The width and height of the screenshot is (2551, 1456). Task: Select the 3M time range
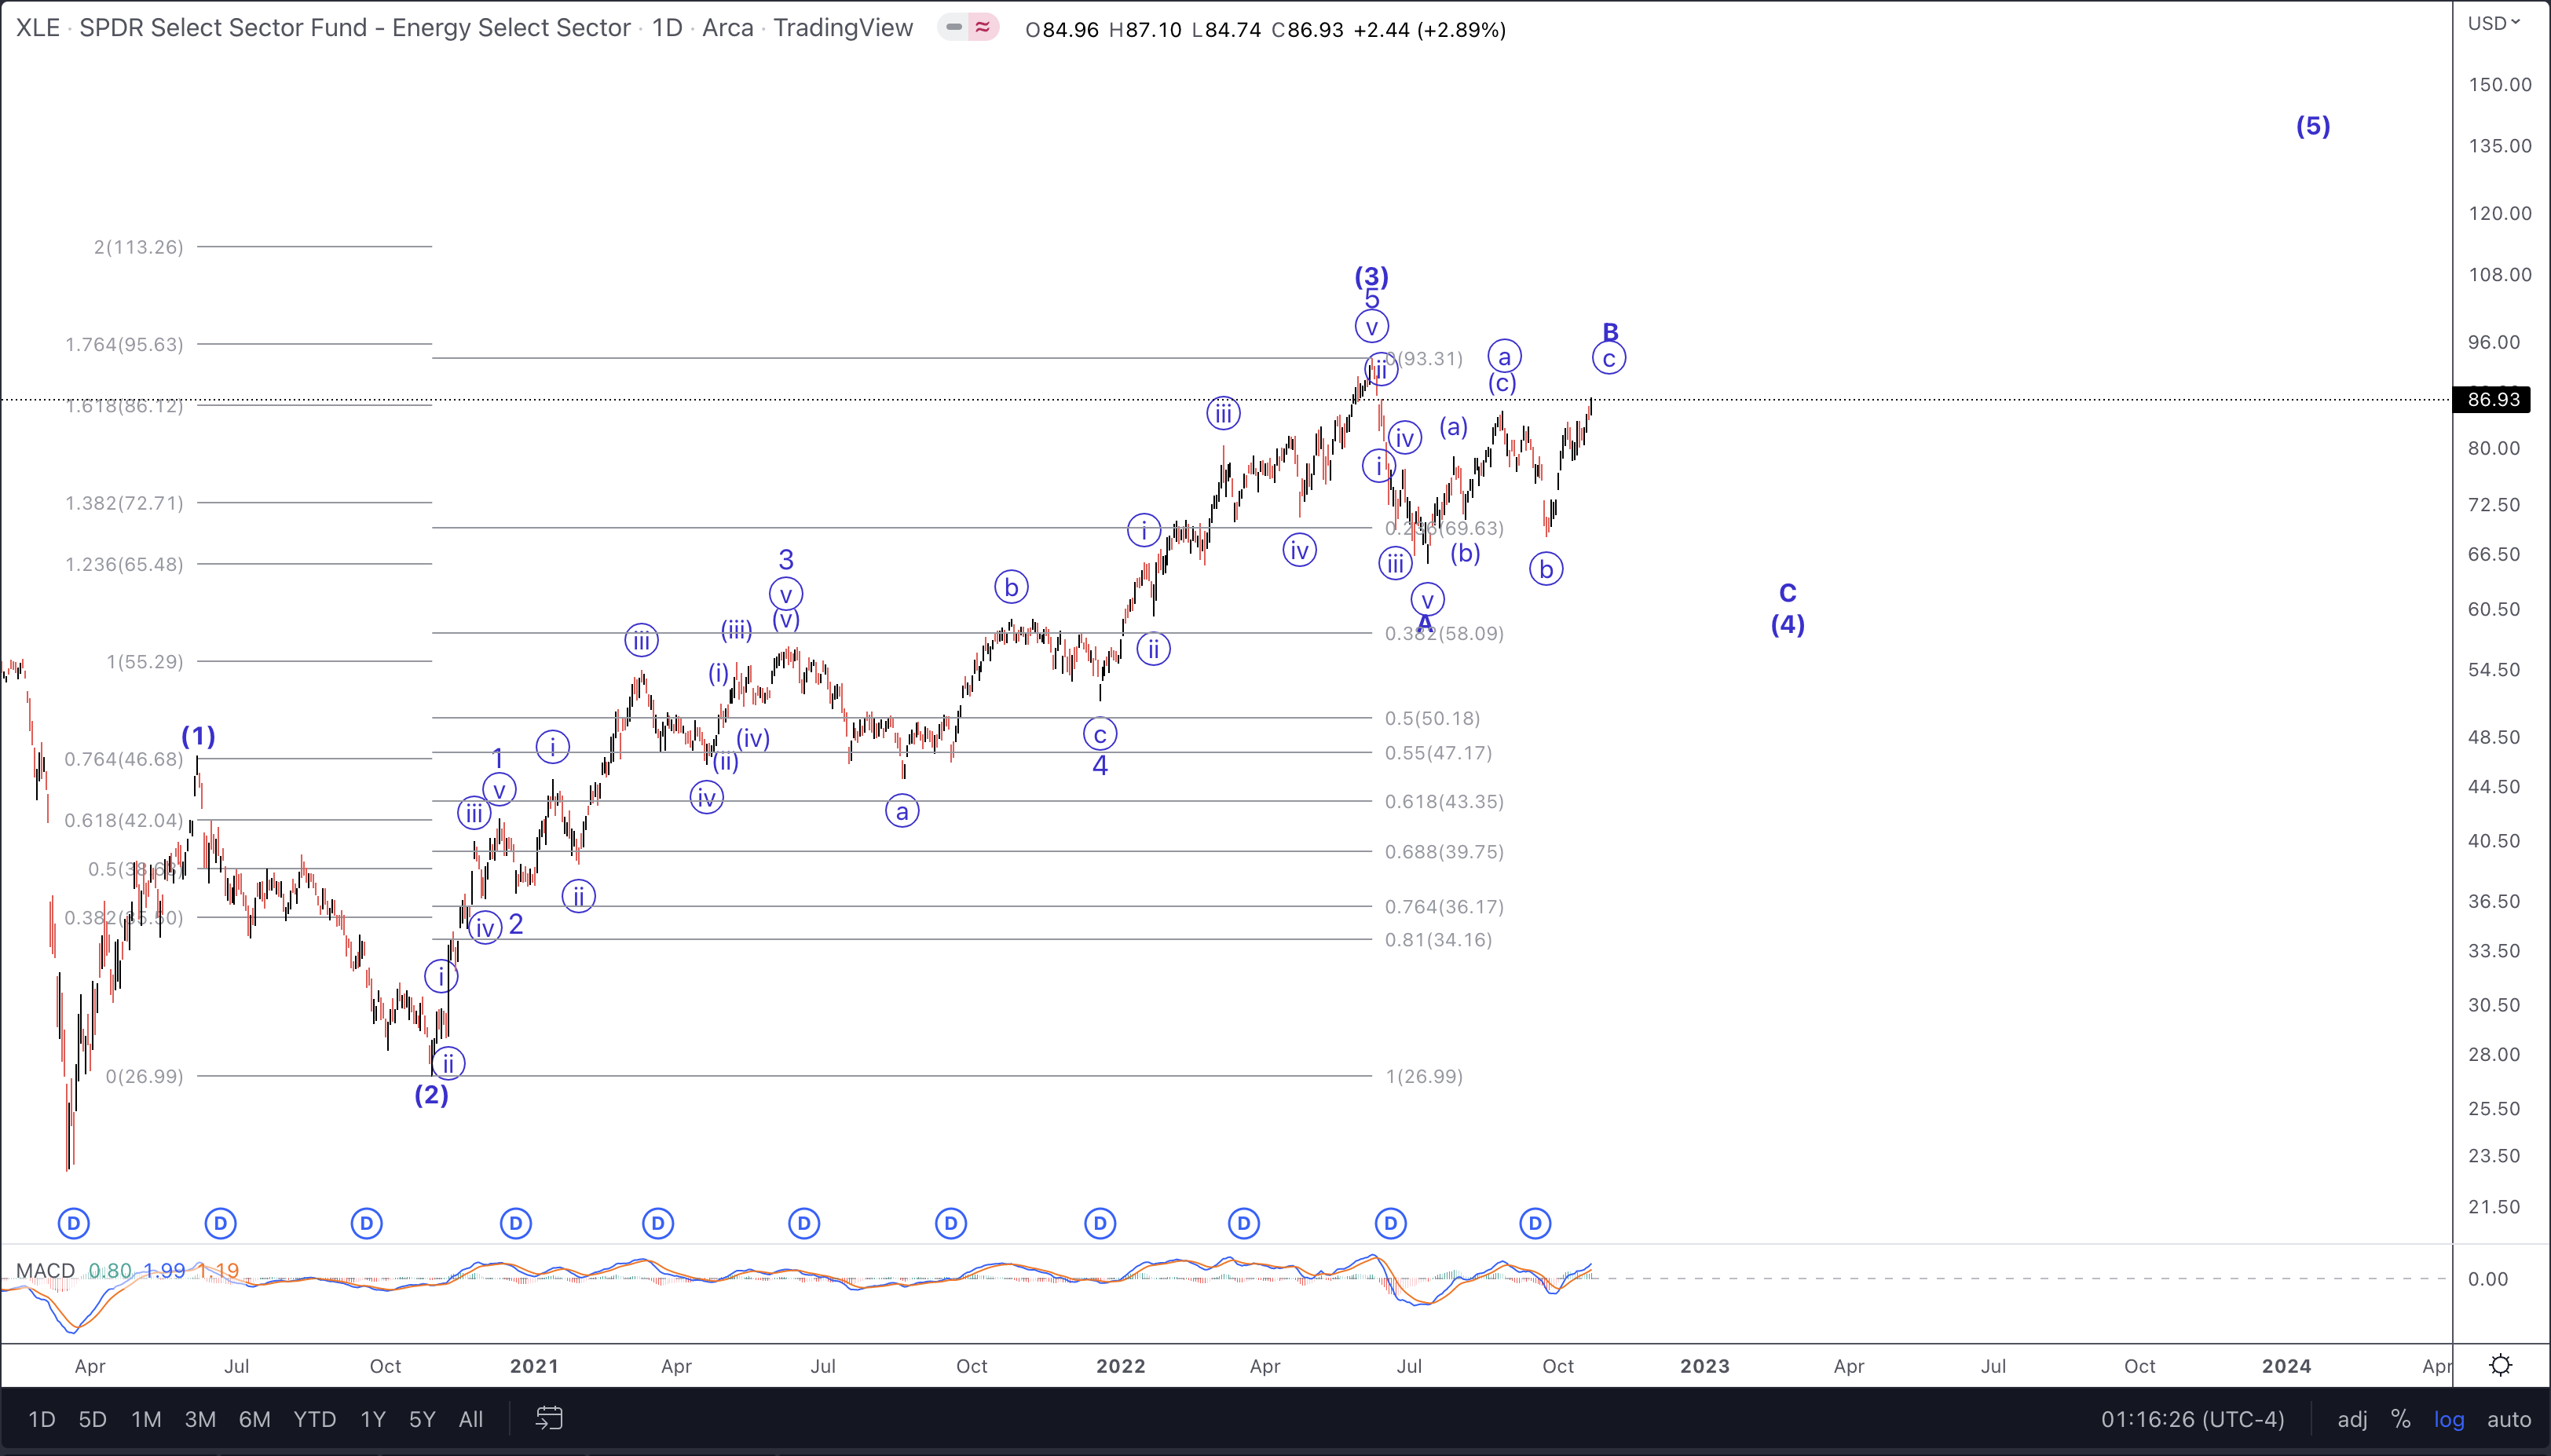point(200,1419)
